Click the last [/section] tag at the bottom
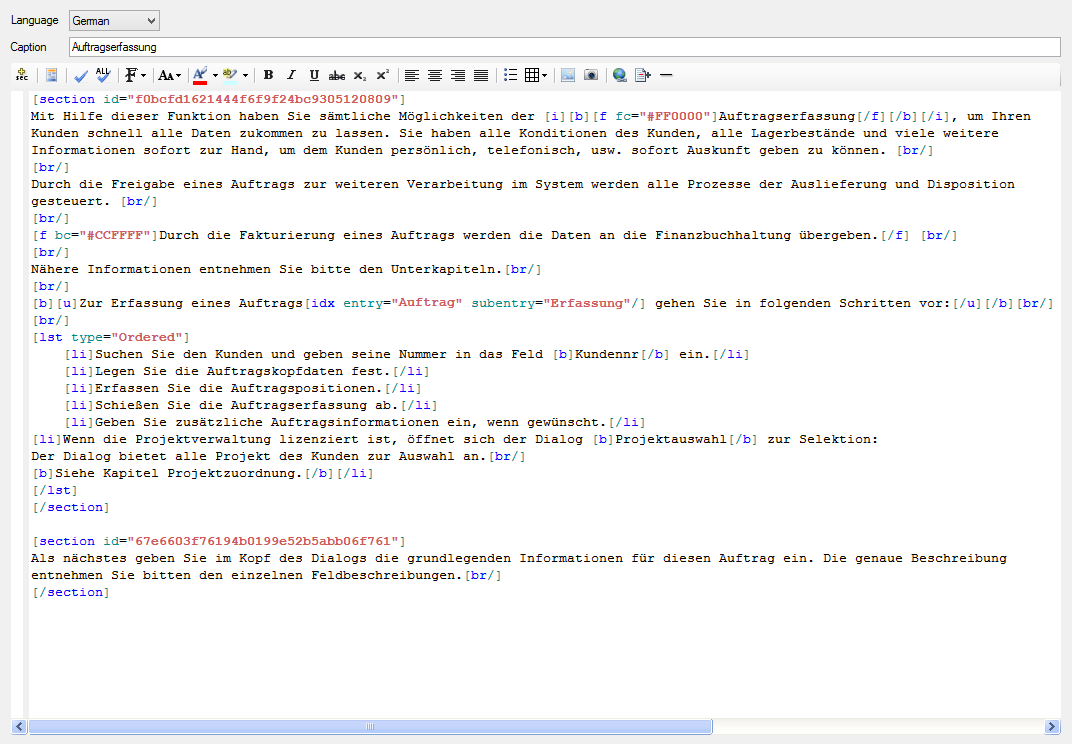Image resolution: width=1072 pixels, height=744 pixels. [x=70, y=592]
